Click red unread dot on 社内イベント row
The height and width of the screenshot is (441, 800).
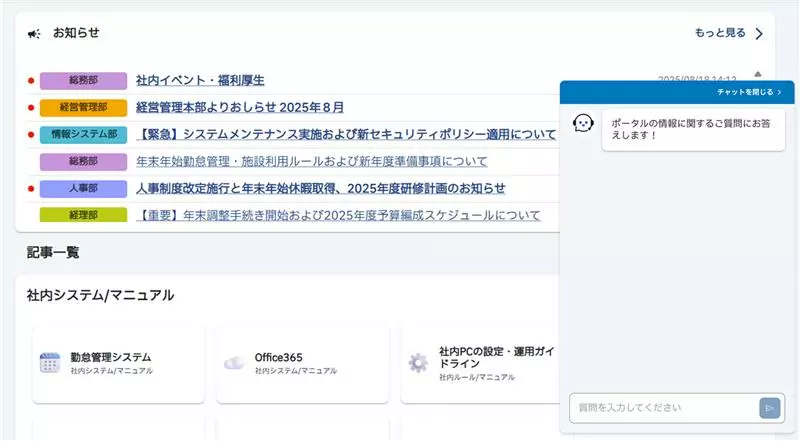31,81
